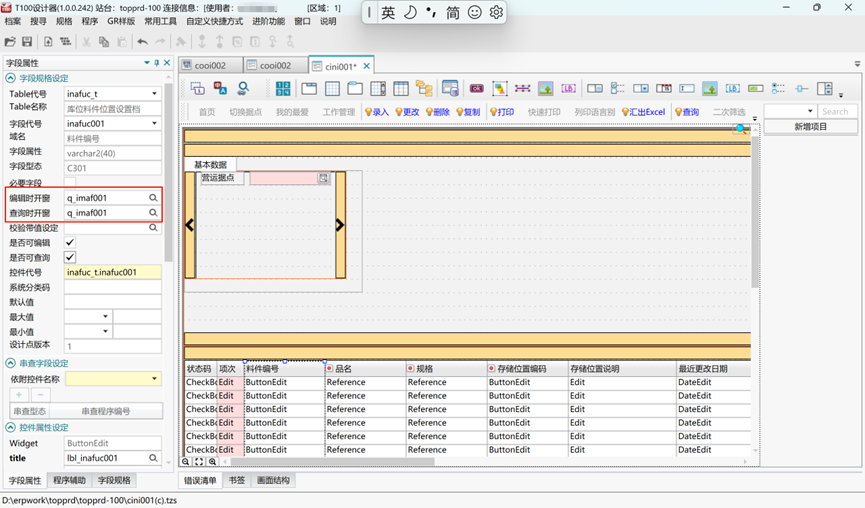865x508 pixels.
Task: Toggle the 是否可查询 checkbox
Action: tap(70, 257)
